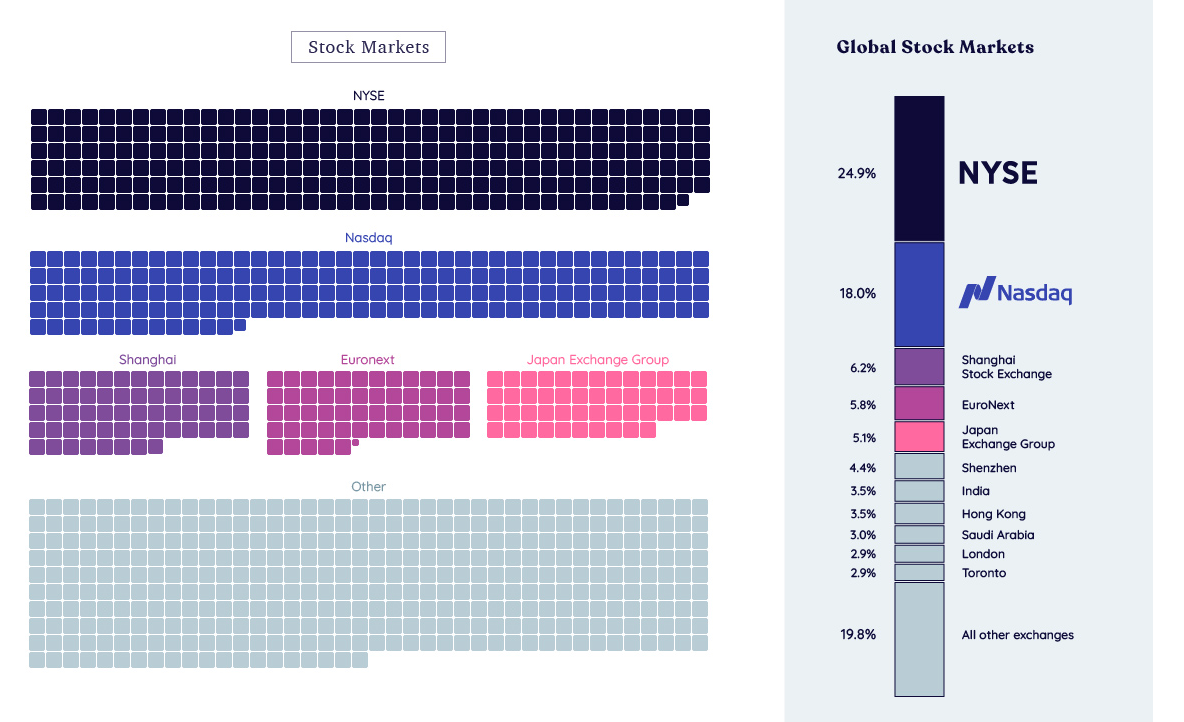Image resolution: width=1184 pixels, height=722 pixels.
Task: Select the Nasdaq blue bar segment
Action: point(919,294)
